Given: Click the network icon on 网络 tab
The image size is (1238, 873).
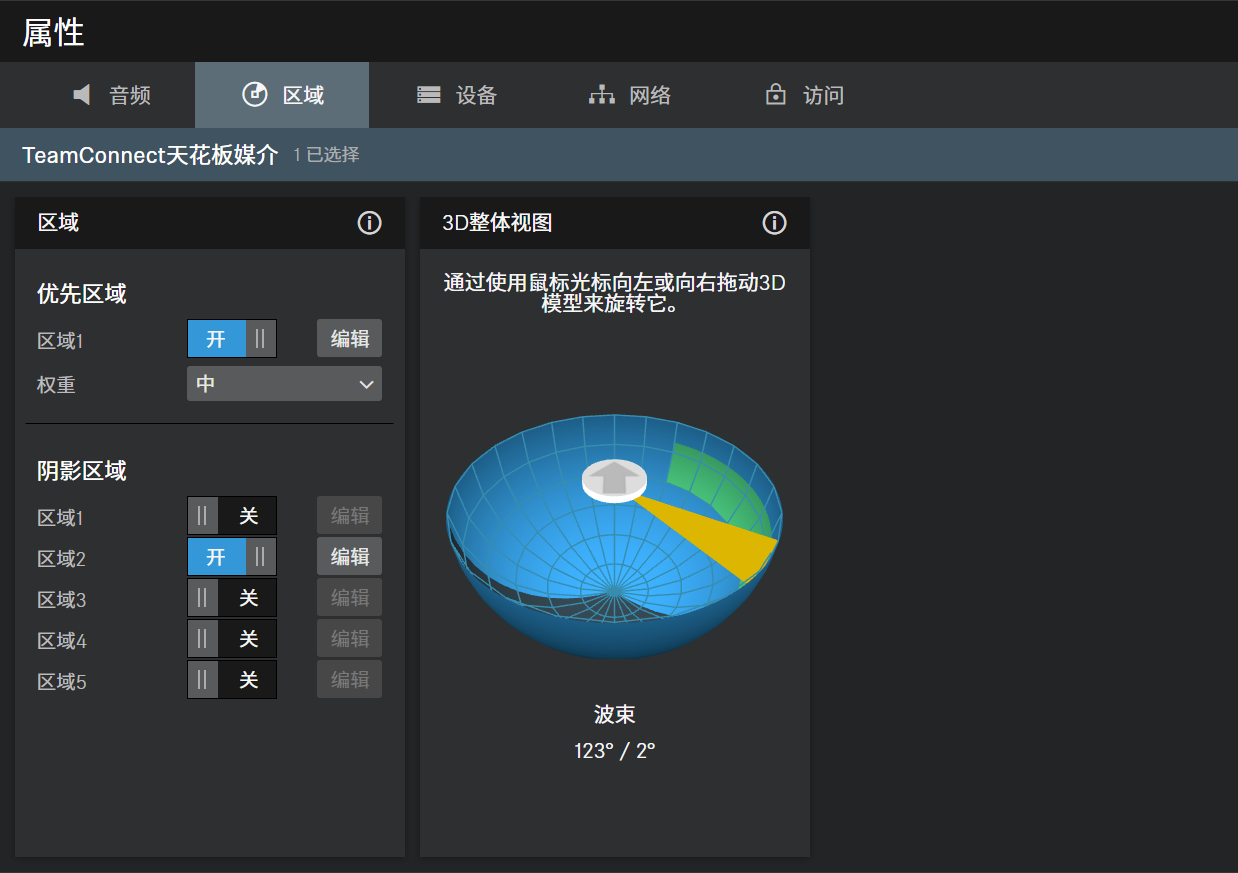Looking at the screenshot, I should [601, 95].
